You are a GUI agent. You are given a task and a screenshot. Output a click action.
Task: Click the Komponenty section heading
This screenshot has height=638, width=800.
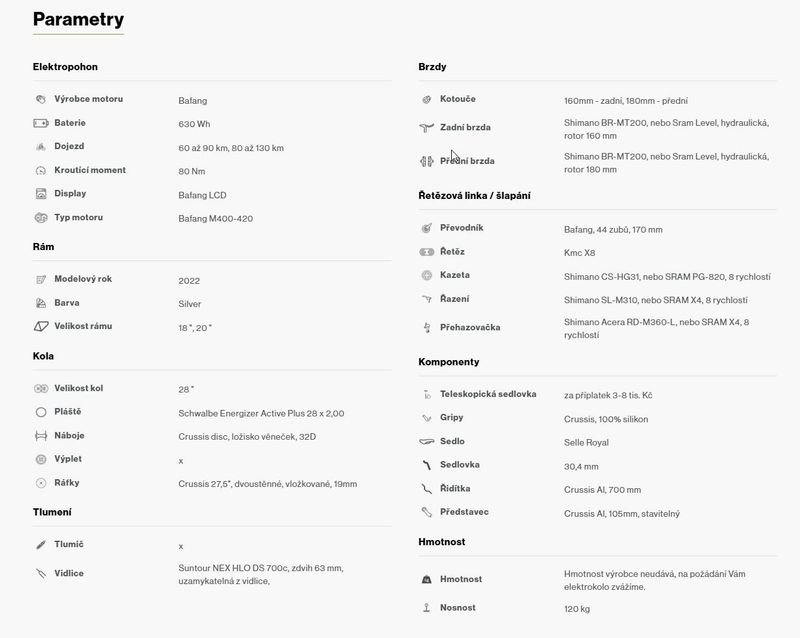[448, 361]
